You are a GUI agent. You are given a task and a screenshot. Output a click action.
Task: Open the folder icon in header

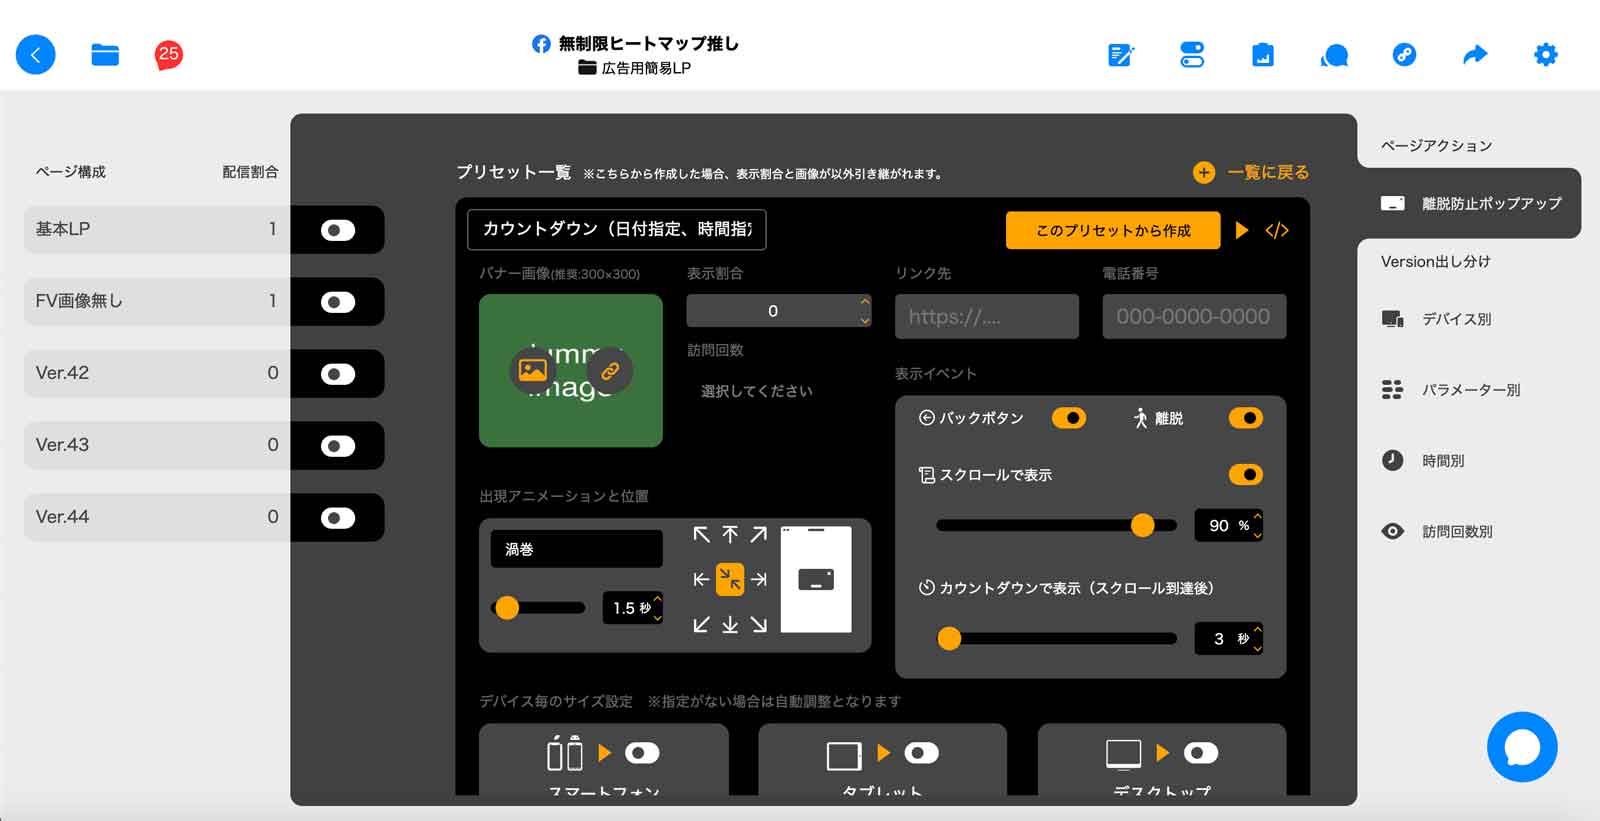(105, 55)
